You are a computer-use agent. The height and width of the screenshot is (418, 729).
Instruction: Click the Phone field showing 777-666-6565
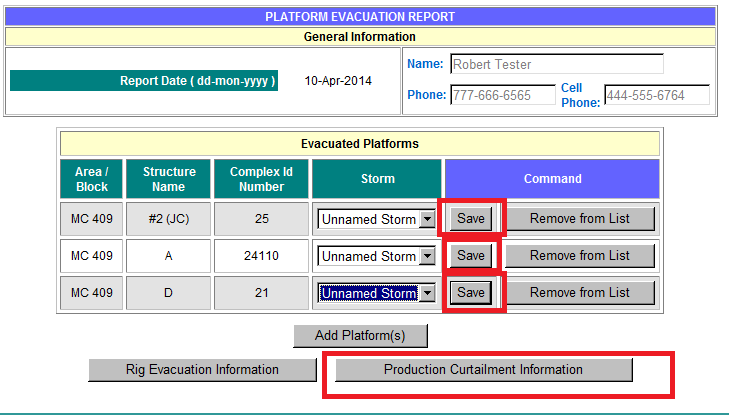click(503, 95)
